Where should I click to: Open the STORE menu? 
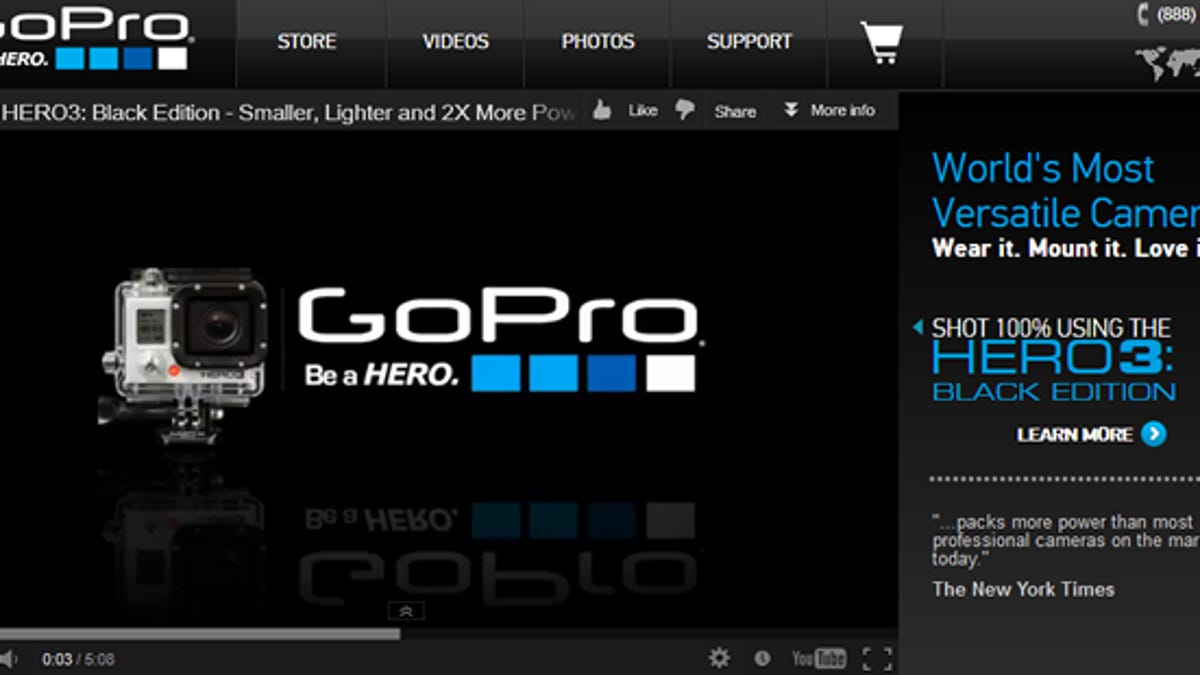[x=306, y=42]
